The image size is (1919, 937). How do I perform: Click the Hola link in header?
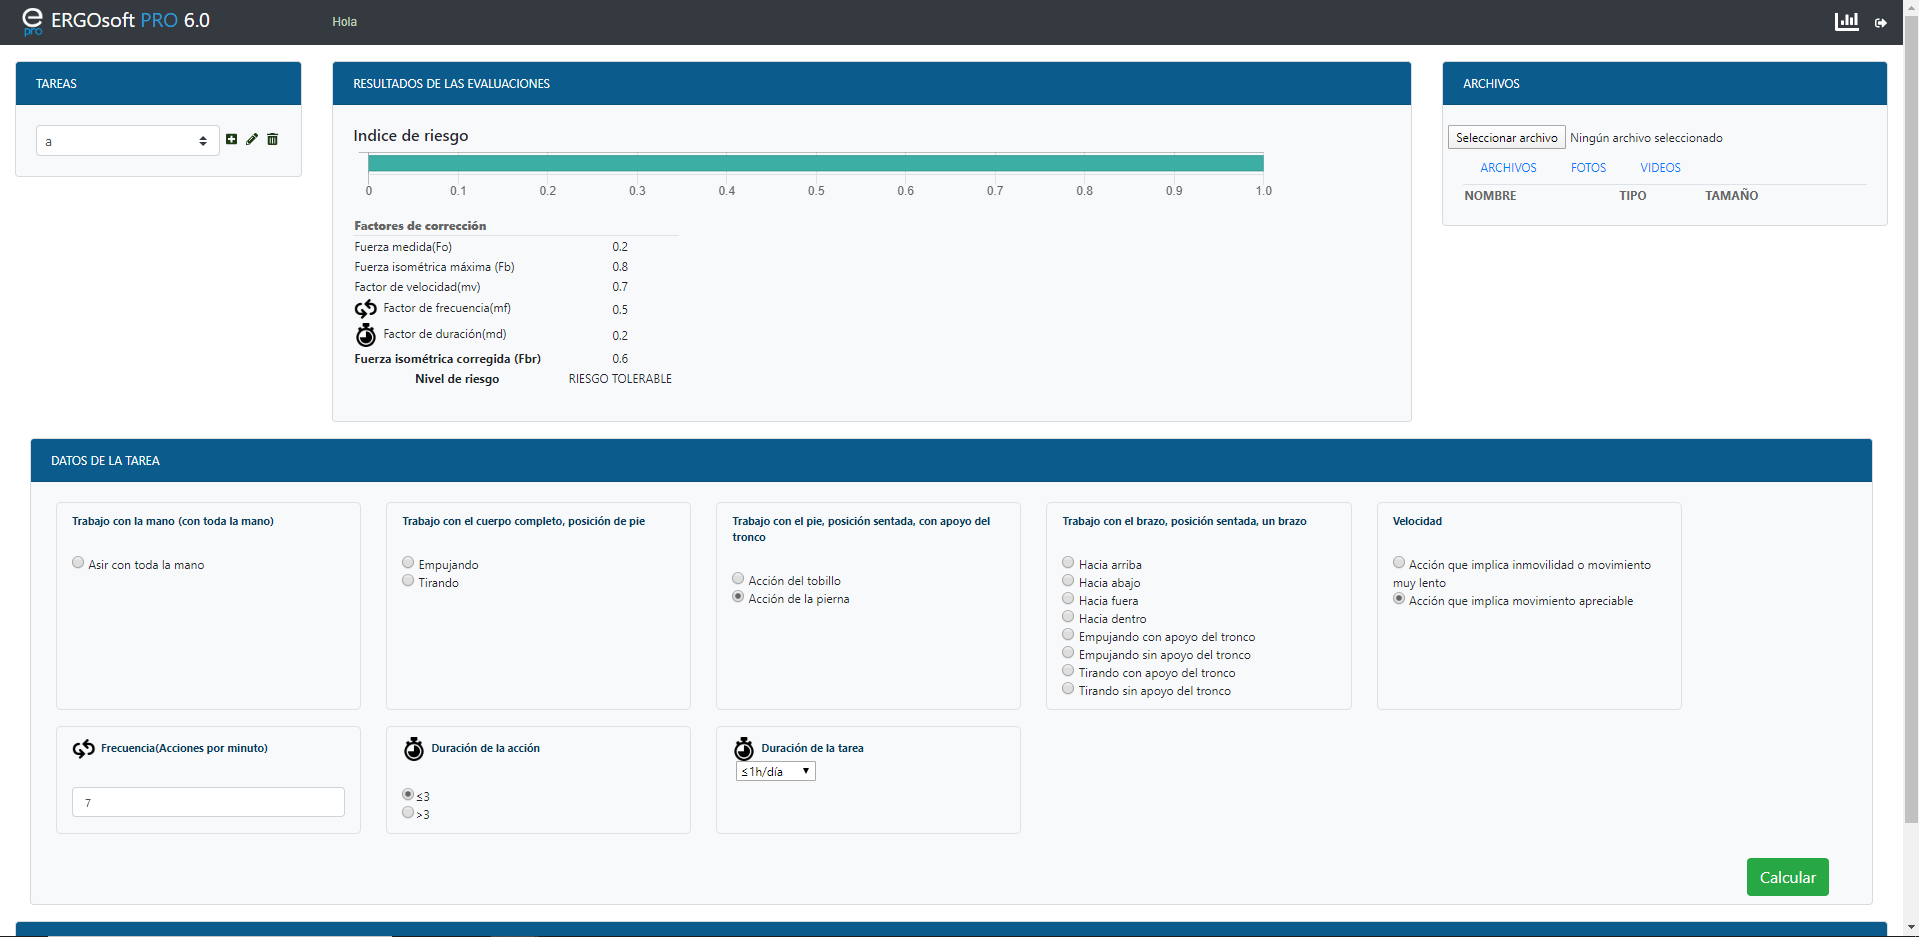point(344,22)
